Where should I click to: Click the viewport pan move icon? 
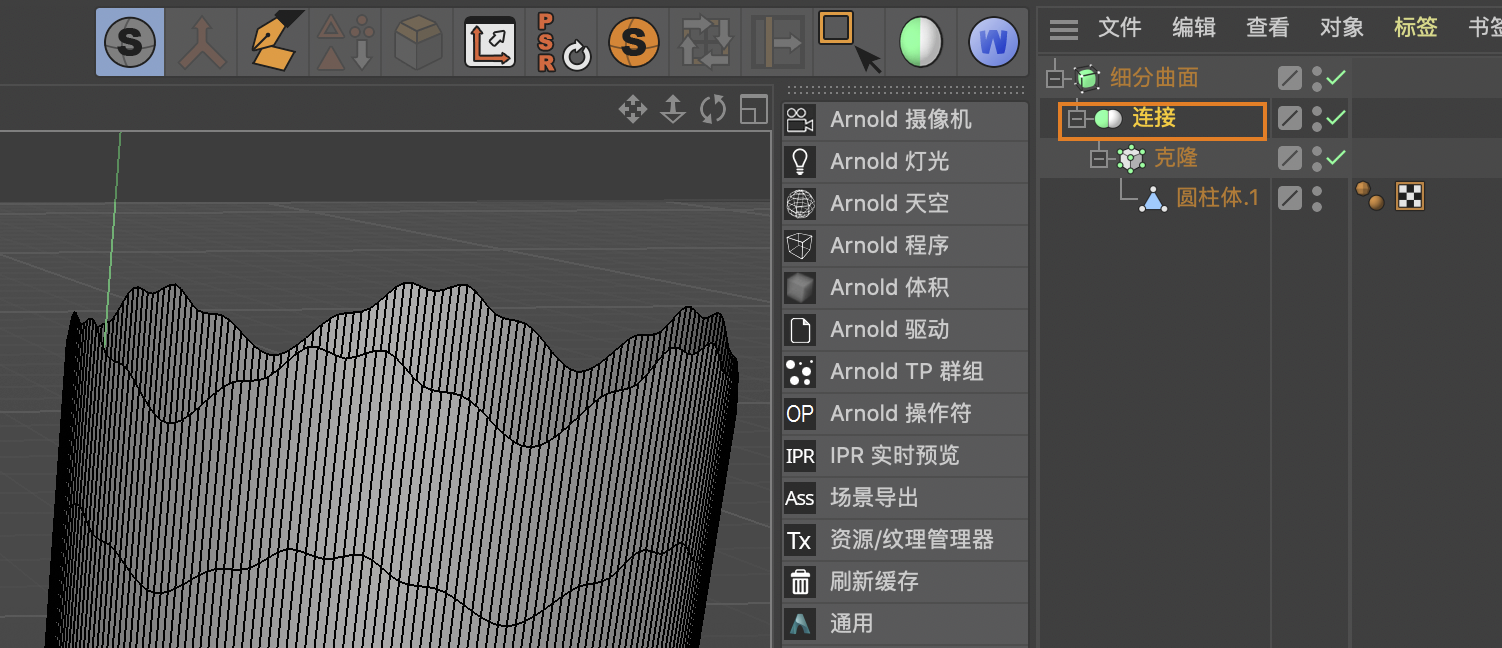click(x=633, y=110)
